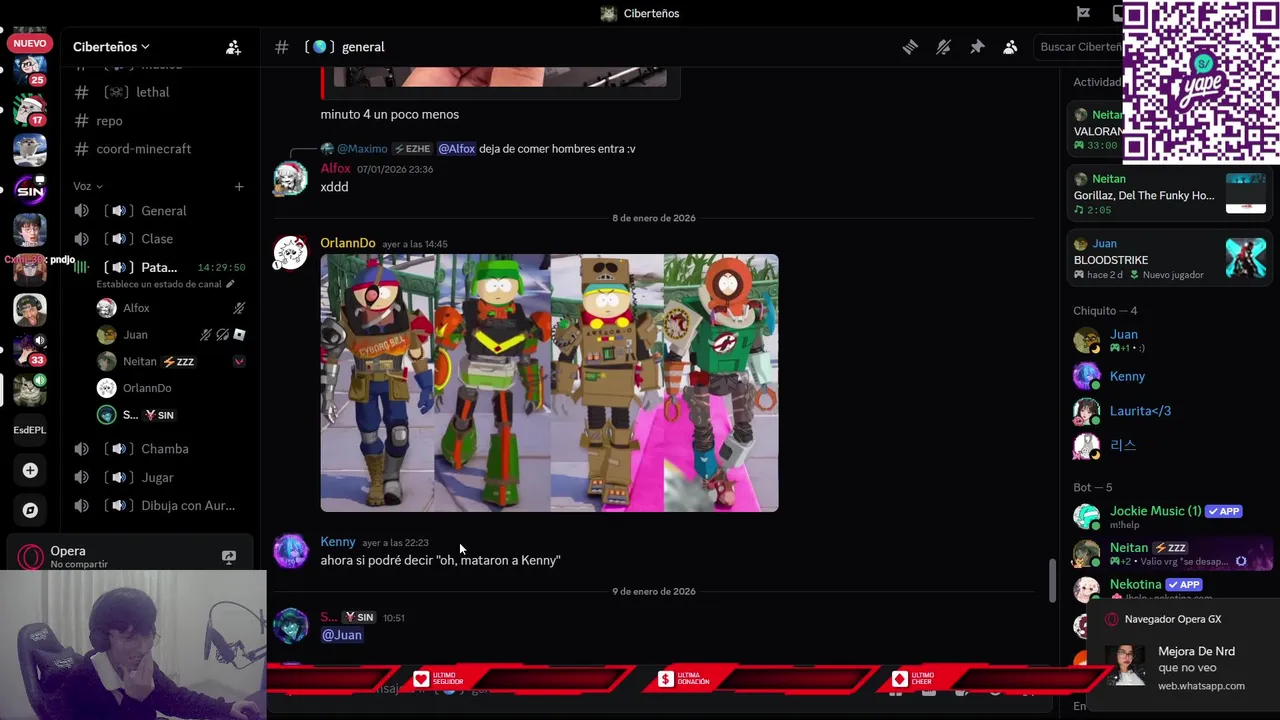The width and height of the screenshot is (1280, 720).
Task: Click the general channel name in header
Action: click(x=363, y=47)
